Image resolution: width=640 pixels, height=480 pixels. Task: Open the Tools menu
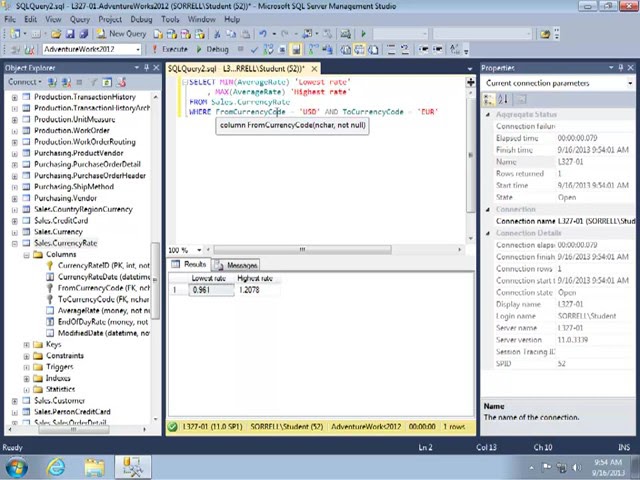point(170,19)
